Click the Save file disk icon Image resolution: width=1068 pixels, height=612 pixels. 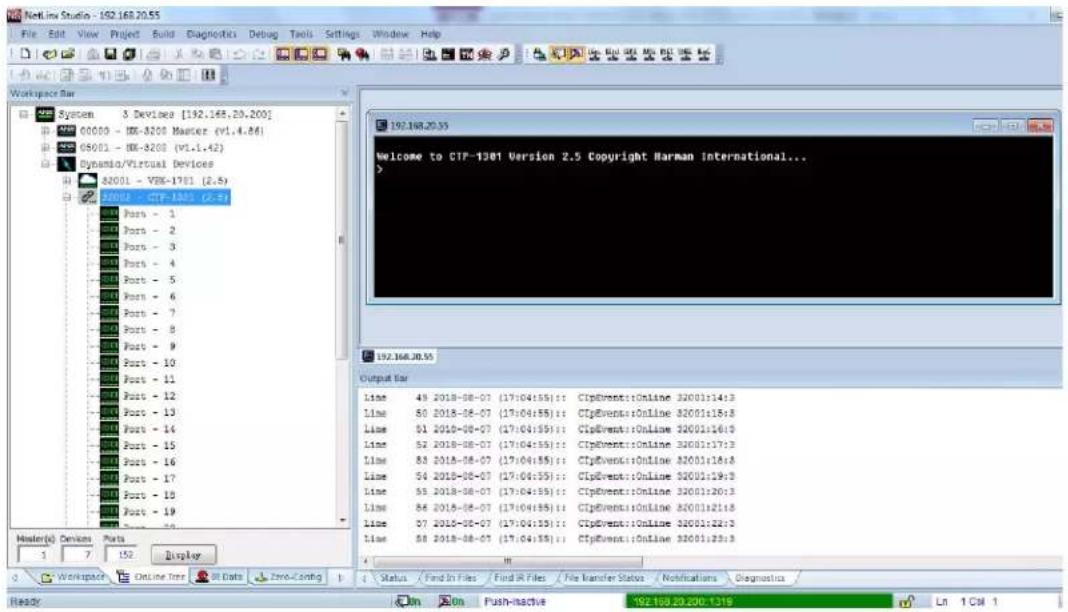pyautogui.click(x=110, y=54)
